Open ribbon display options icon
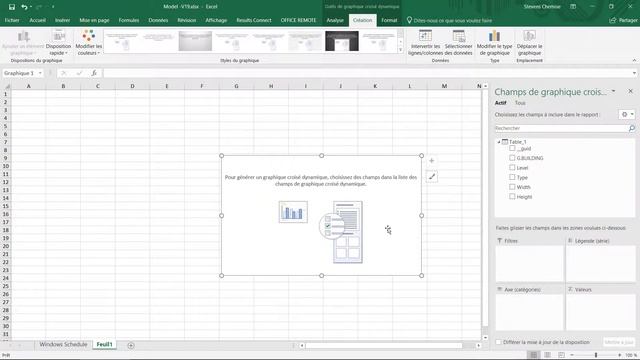Screen dimensions: 640x360 pyautogui.click(x=573, y=7)
